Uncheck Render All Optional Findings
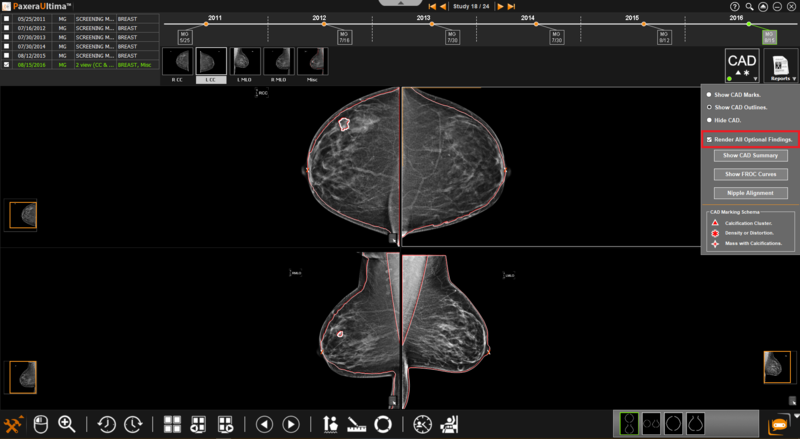The height and width of the screenshot is (439, 800). click(709, 139)
